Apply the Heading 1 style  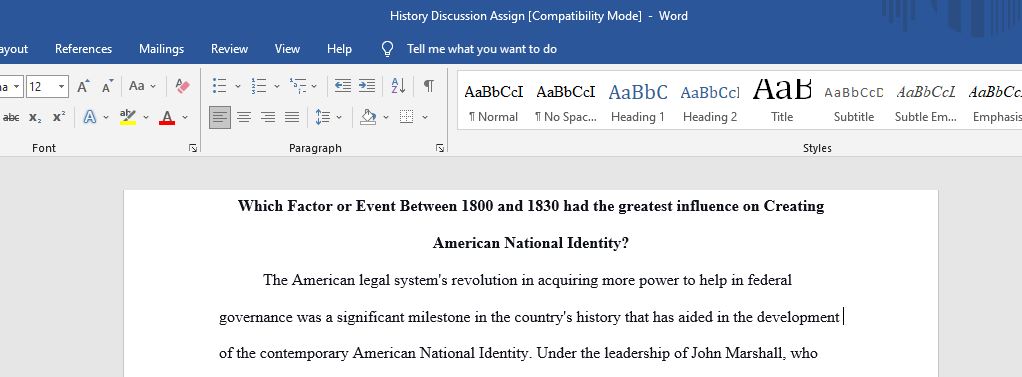pyautogui.click(x=637, y=102)
